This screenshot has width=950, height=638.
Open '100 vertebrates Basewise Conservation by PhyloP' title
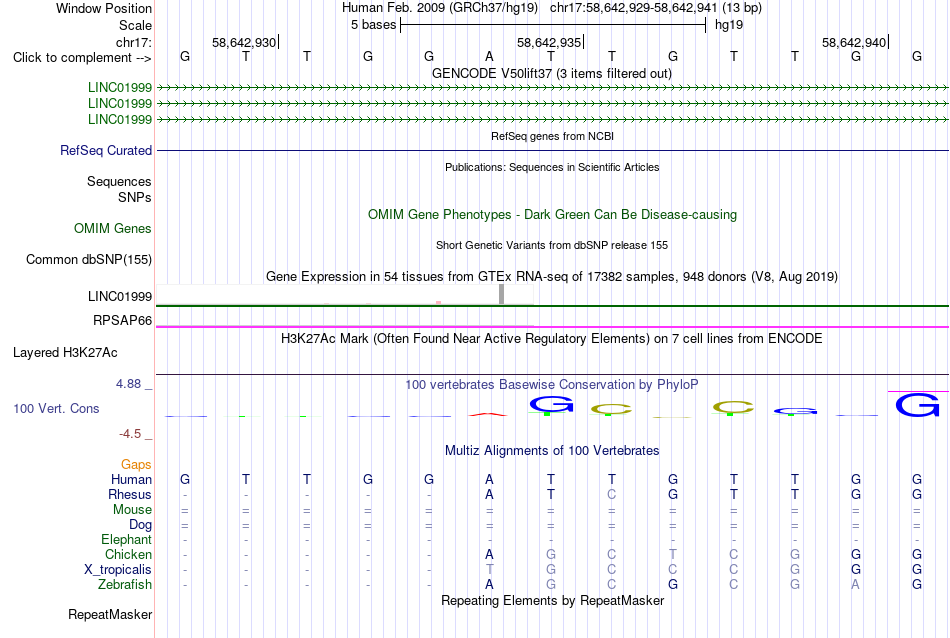click(x=551, y=385)
